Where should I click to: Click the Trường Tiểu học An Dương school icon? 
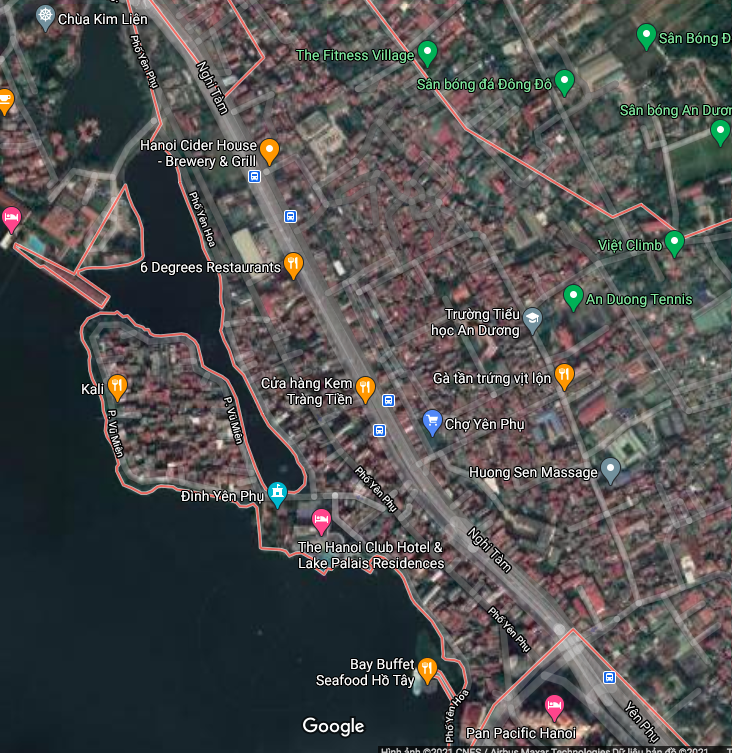pos(532,320)
